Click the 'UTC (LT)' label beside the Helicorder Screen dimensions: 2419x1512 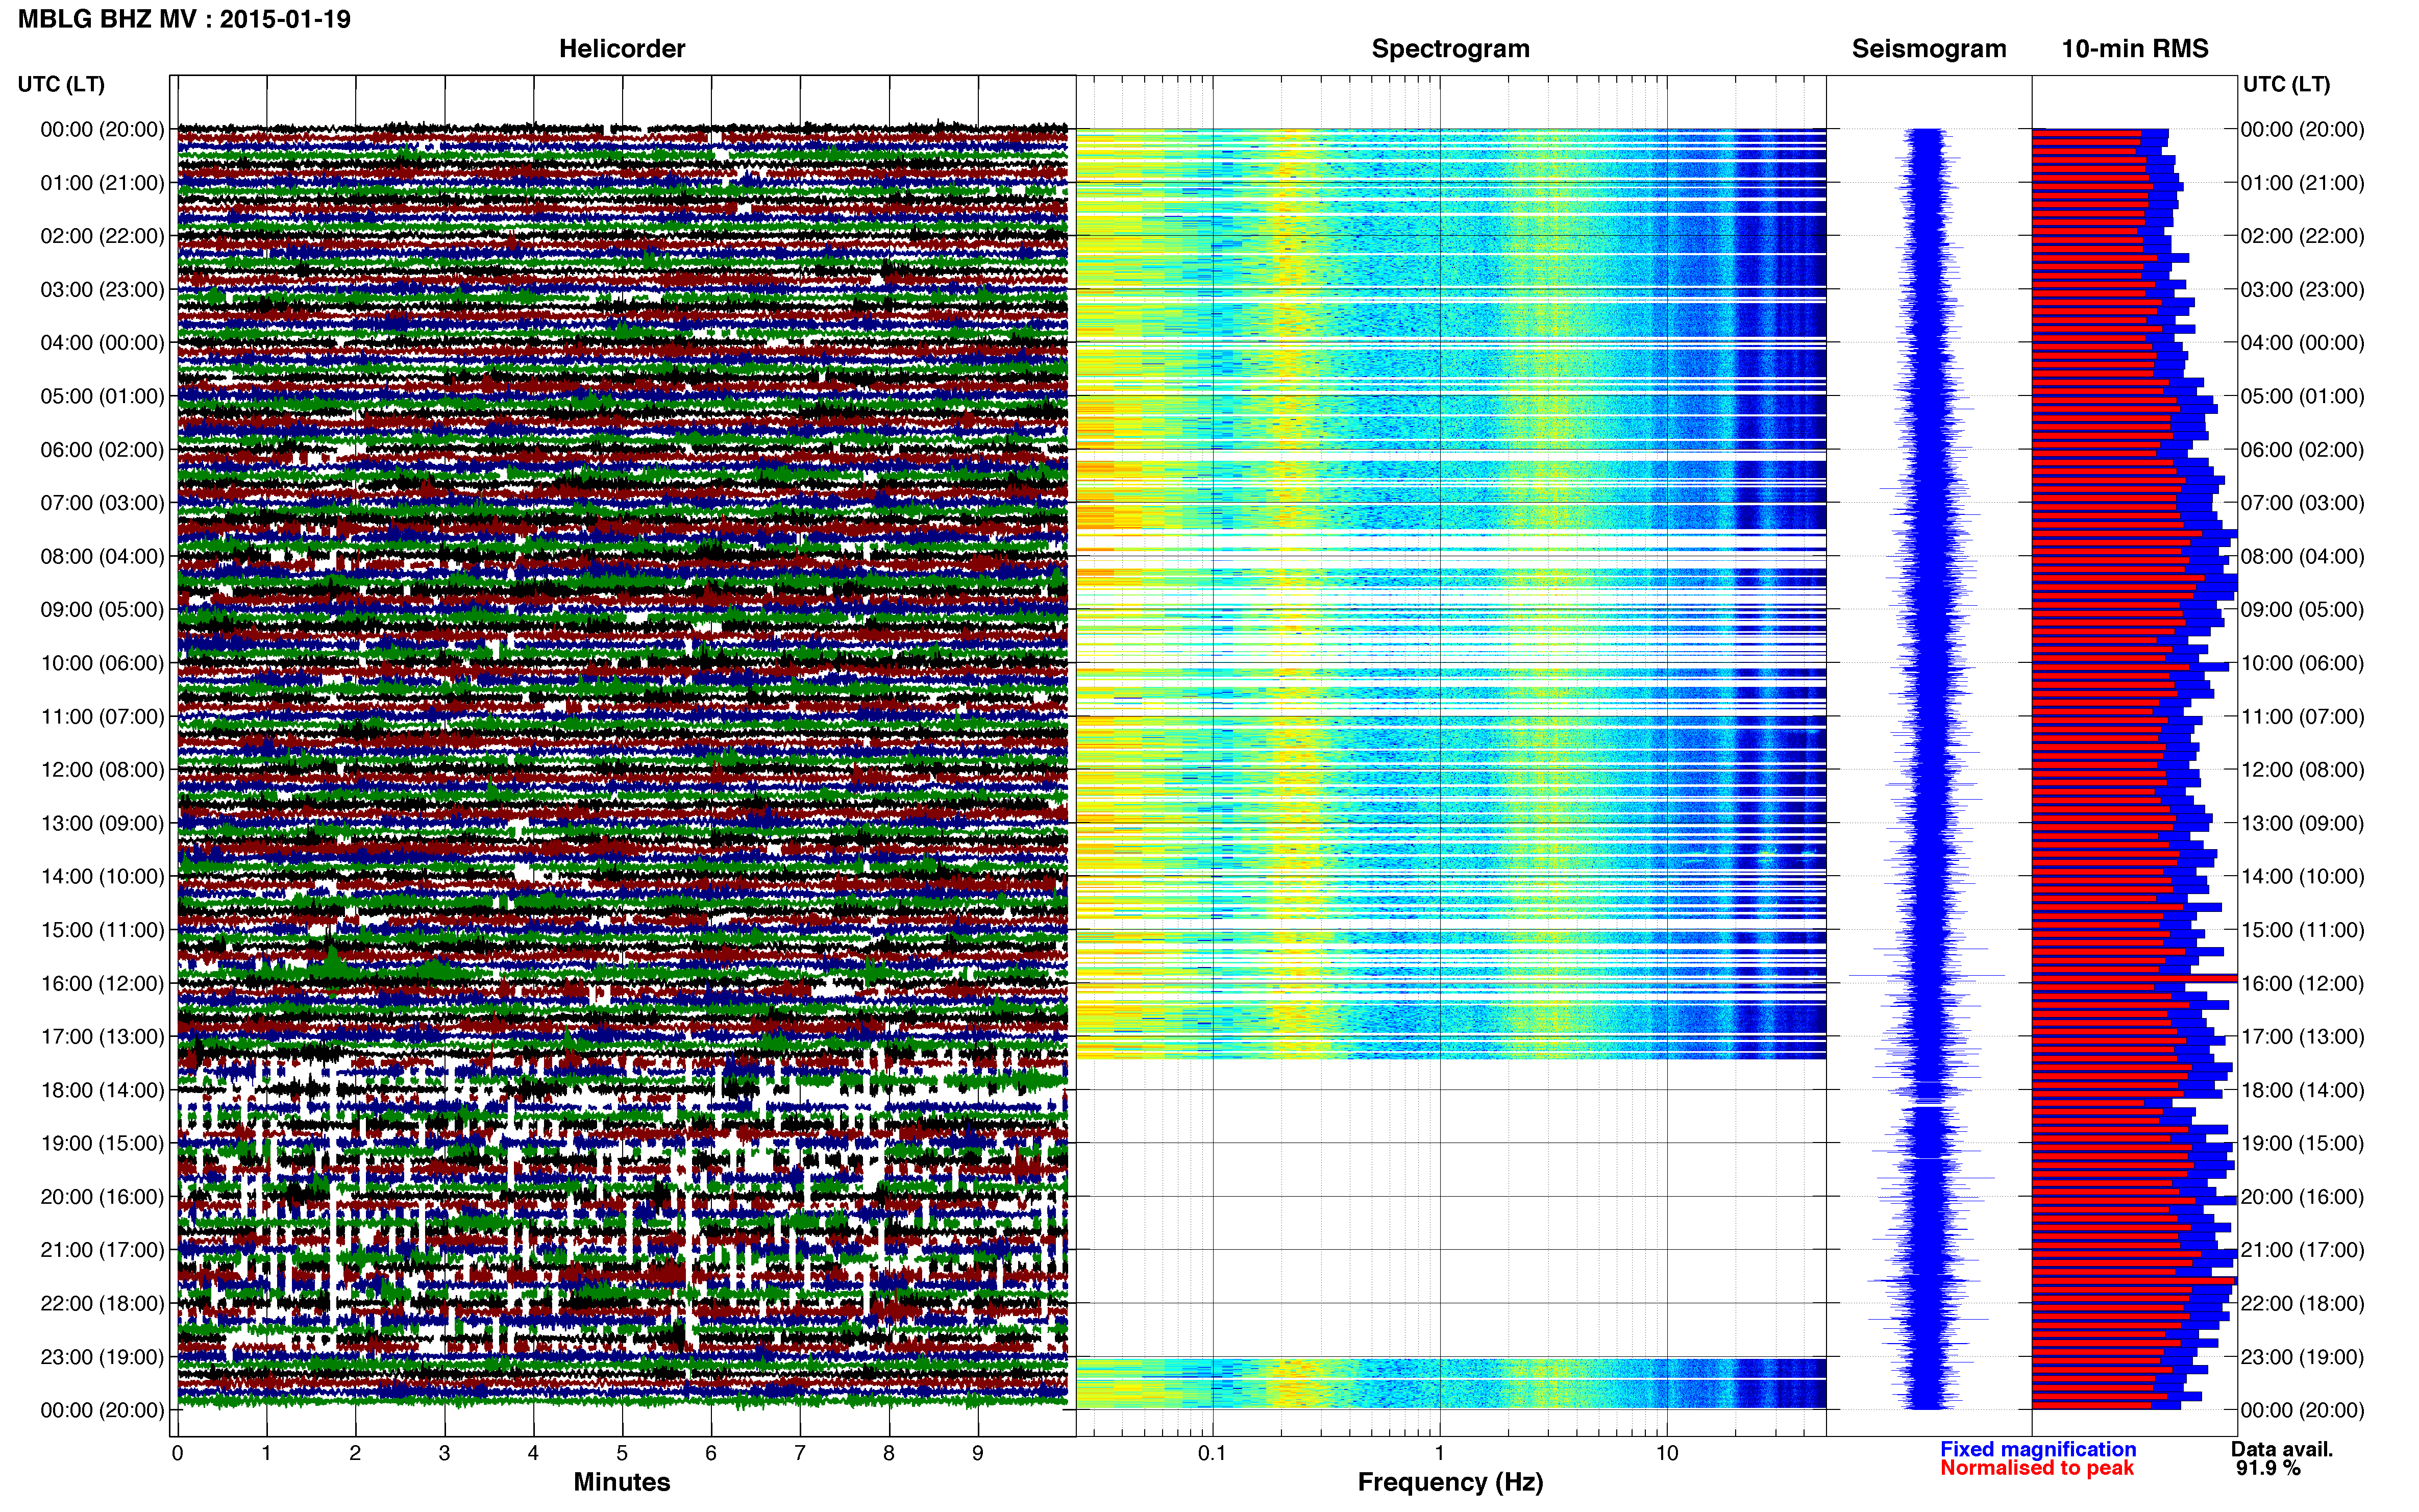click(61, 84)
